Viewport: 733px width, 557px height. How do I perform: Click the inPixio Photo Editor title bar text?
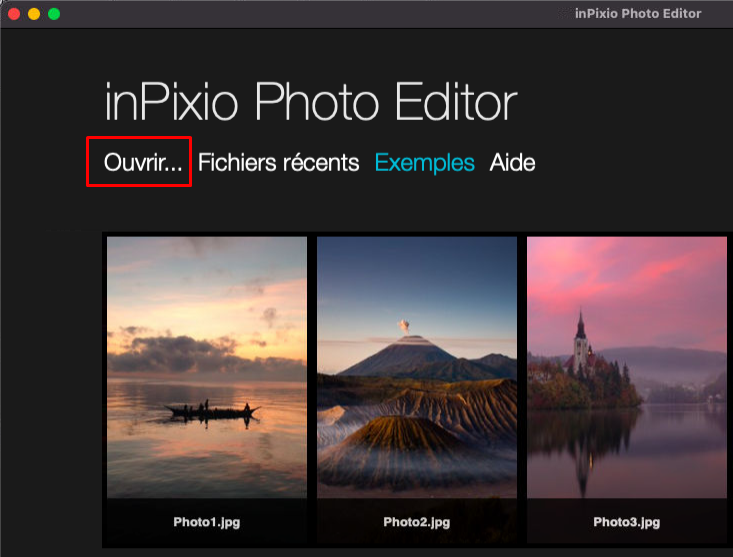pos(638,14)
